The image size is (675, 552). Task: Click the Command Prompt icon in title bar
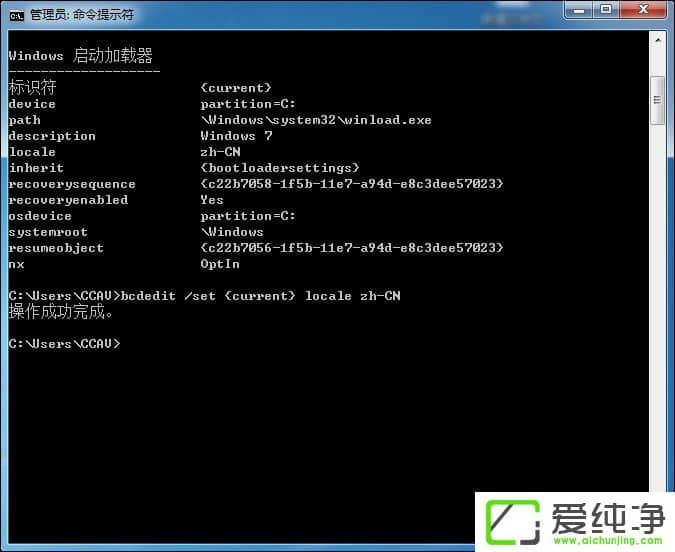point(17,14)
